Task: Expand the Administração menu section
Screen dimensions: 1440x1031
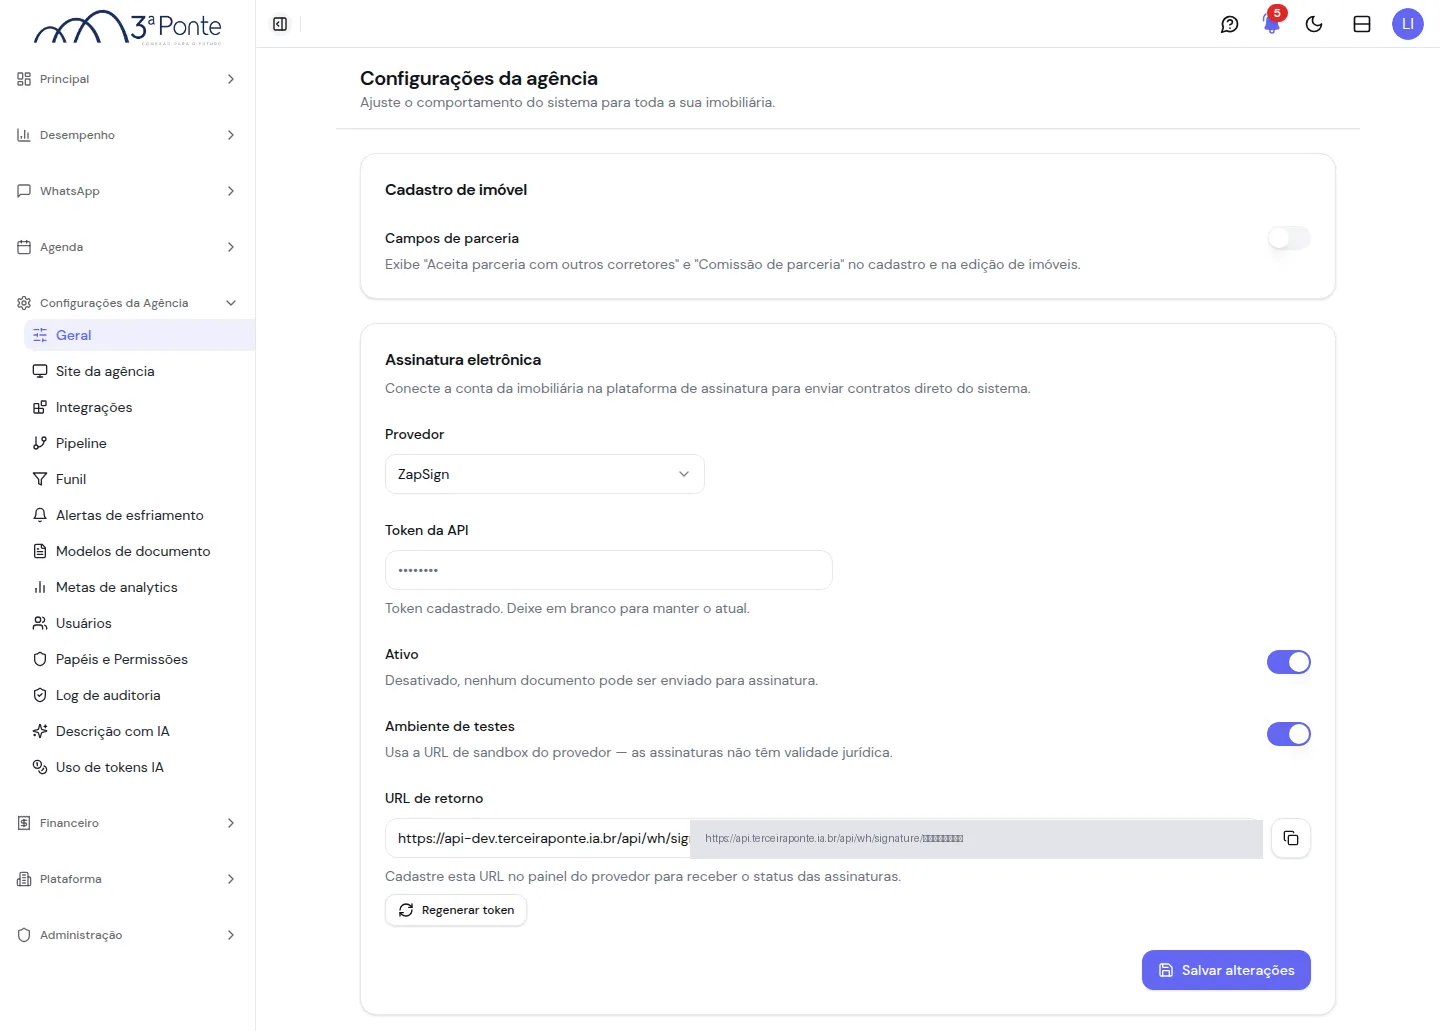Action: (127, 935)
